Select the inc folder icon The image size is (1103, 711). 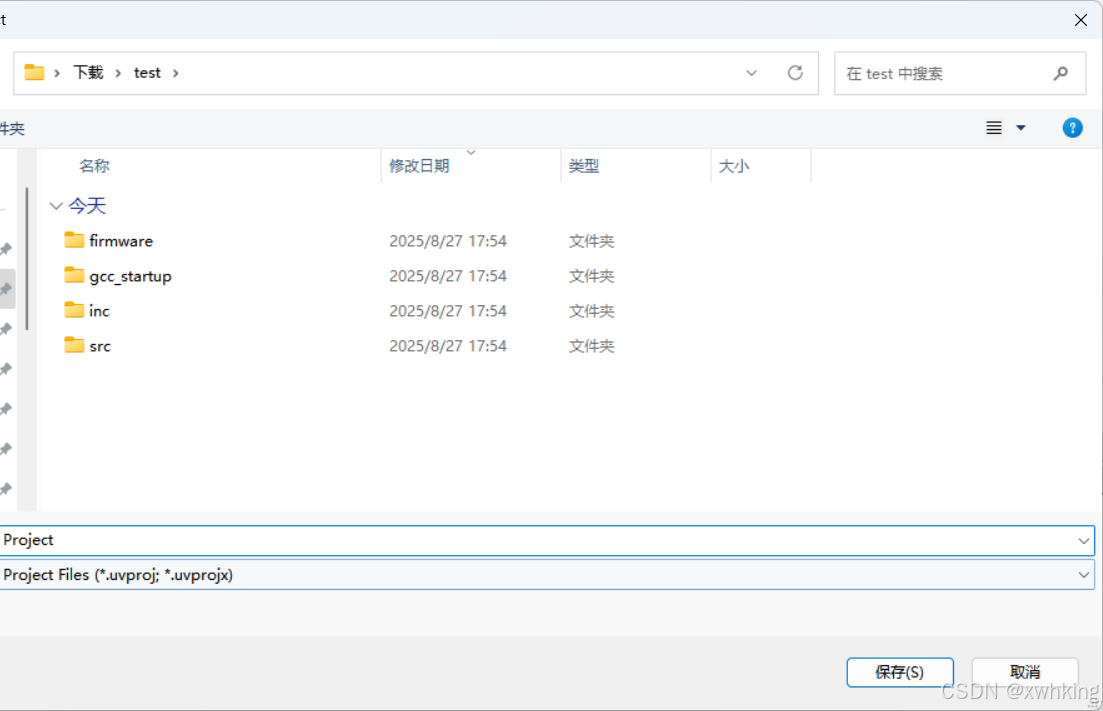(74, 309)
